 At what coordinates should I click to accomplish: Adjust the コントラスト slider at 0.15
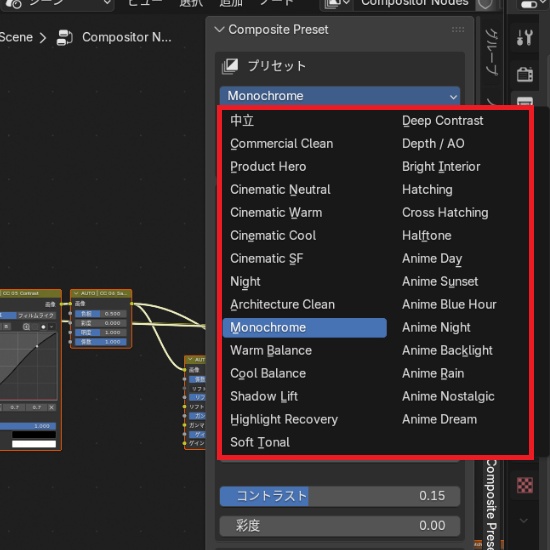pos(340,496)
